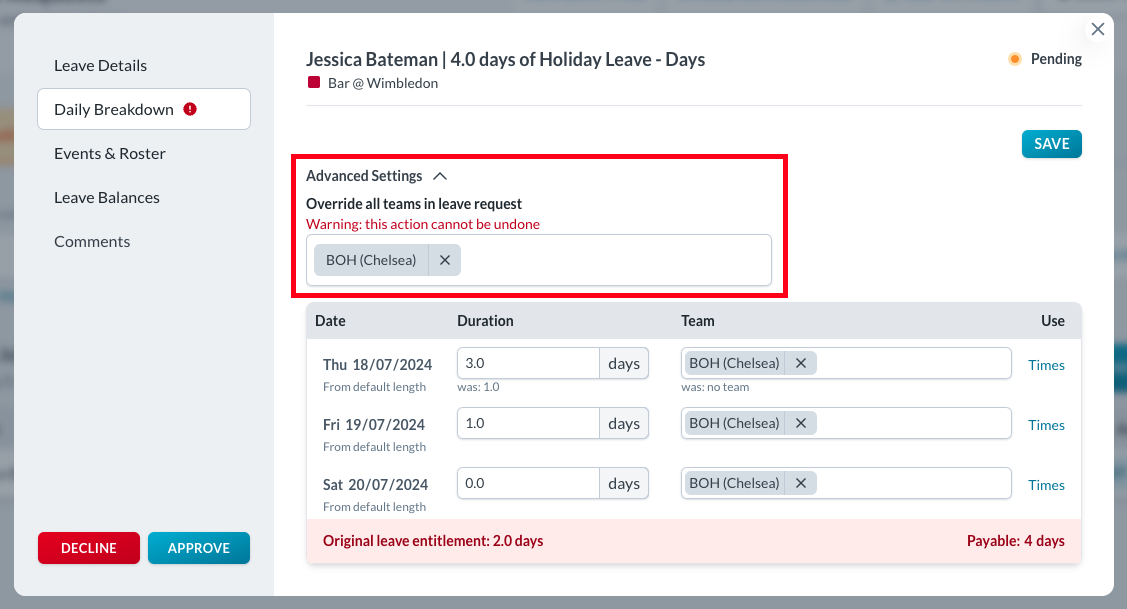
Task: Open the Leave Details tab
Action: tap(100, 65)
